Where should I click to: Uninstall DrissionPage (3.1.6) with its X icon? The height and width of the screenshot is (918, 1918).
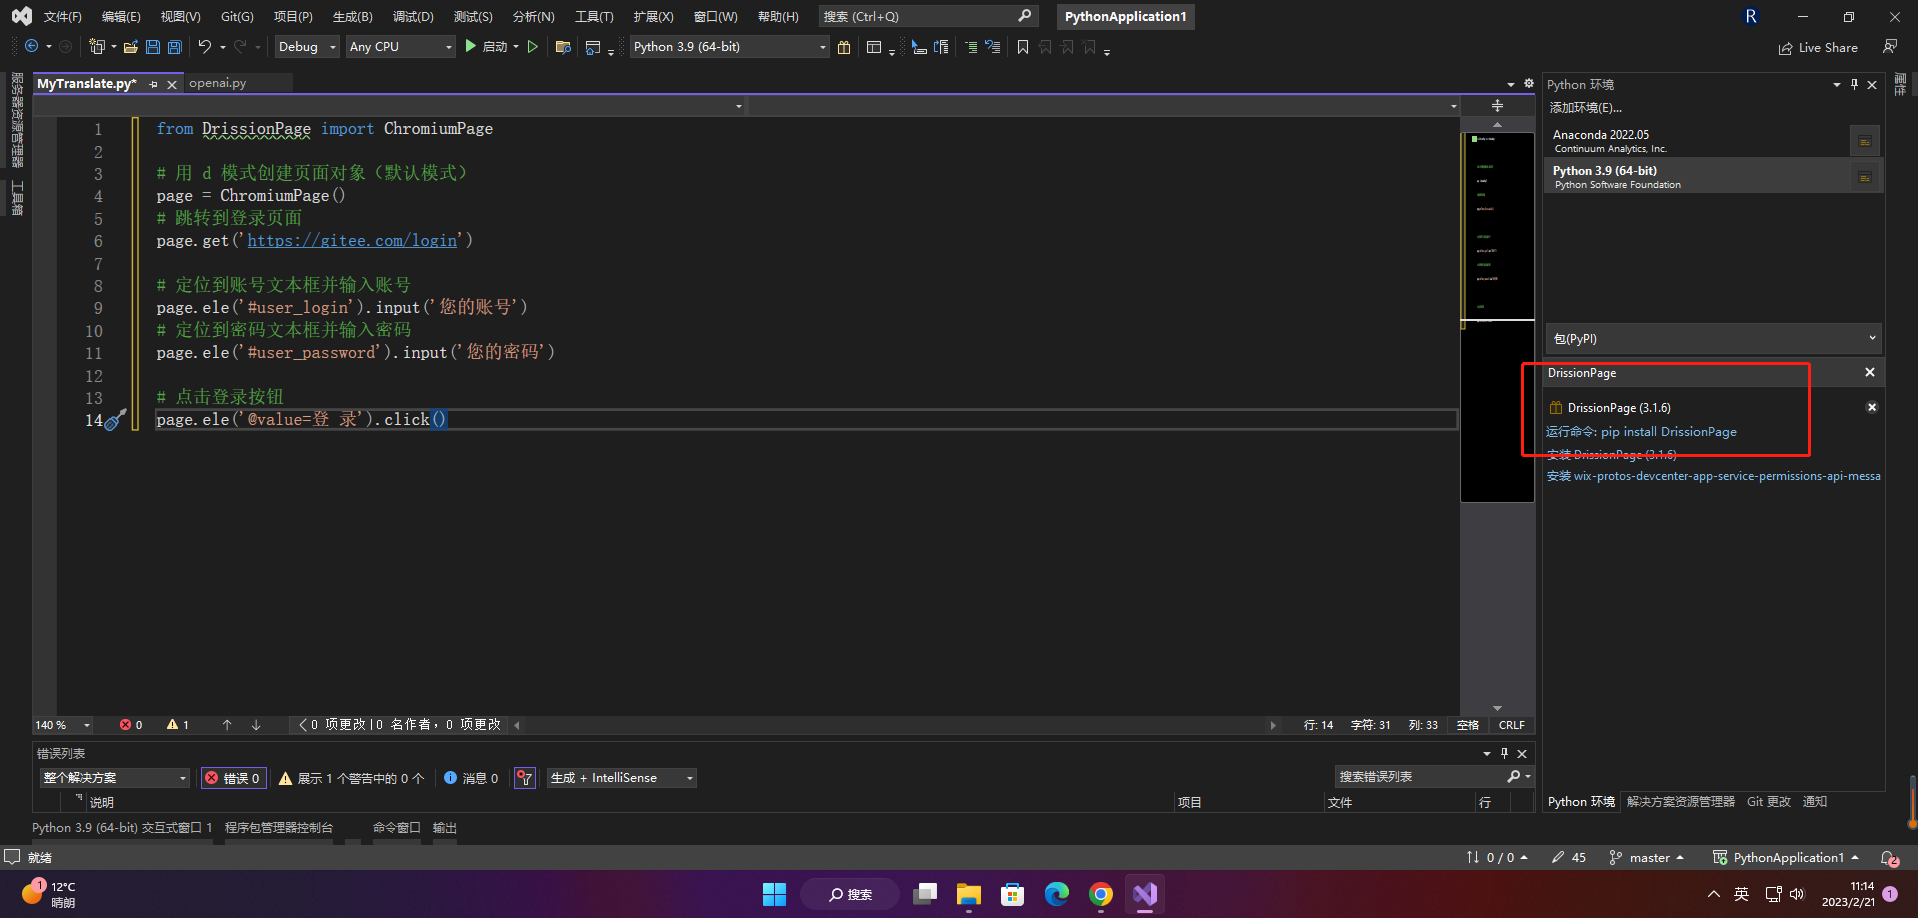[x=1872, y=407]
